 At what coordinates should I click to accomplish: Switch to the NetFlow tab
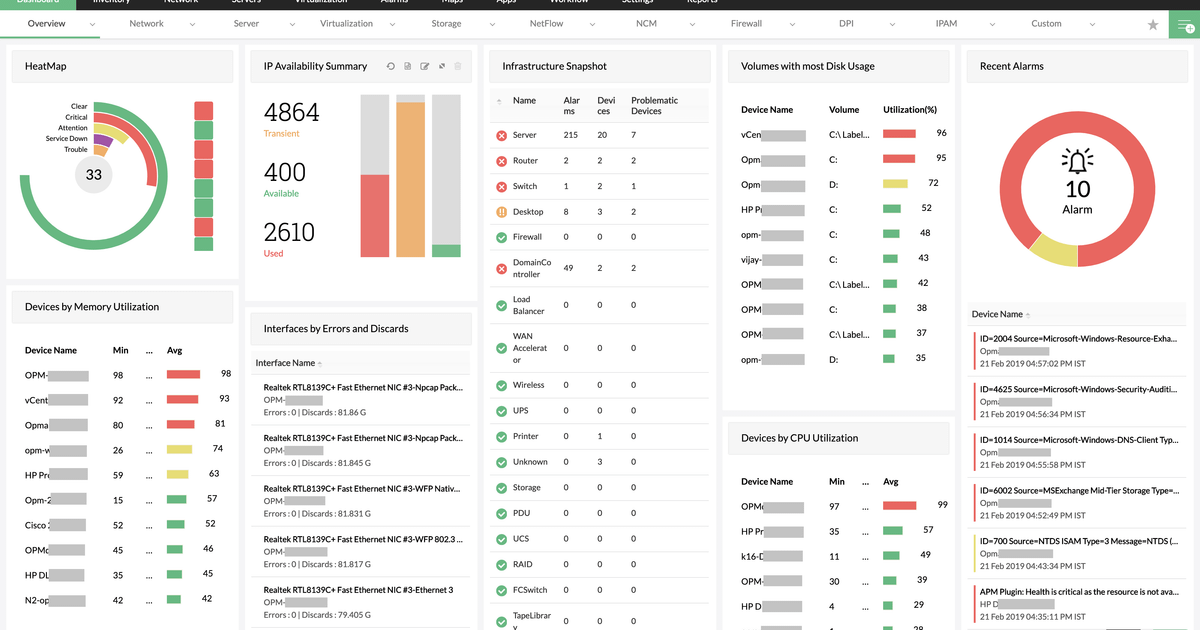[546, 23]
